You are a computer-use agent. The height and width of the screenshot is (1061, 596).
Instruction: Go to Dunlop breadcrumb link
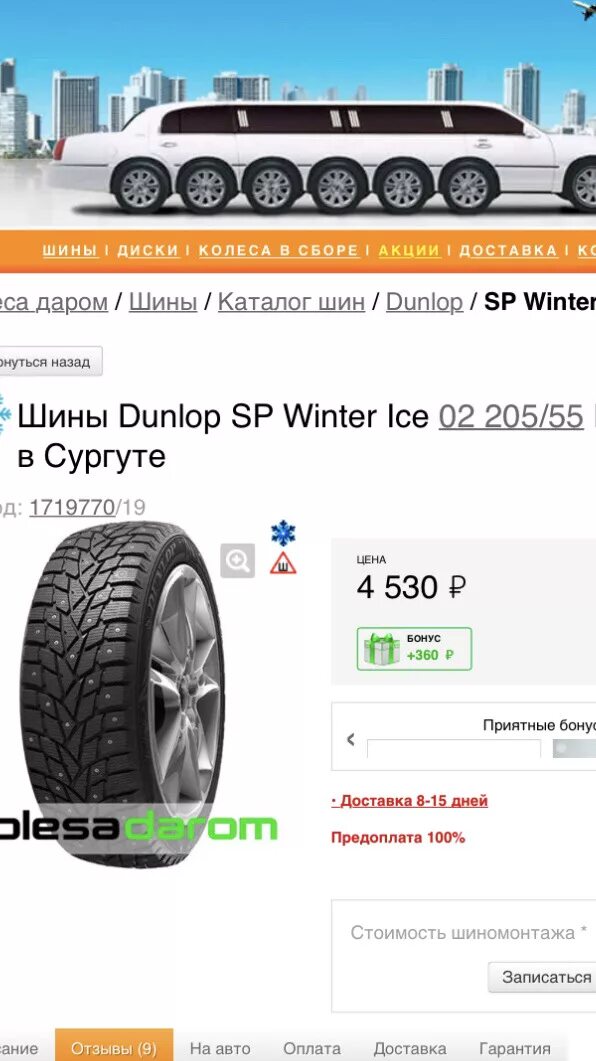pos(424,302)
